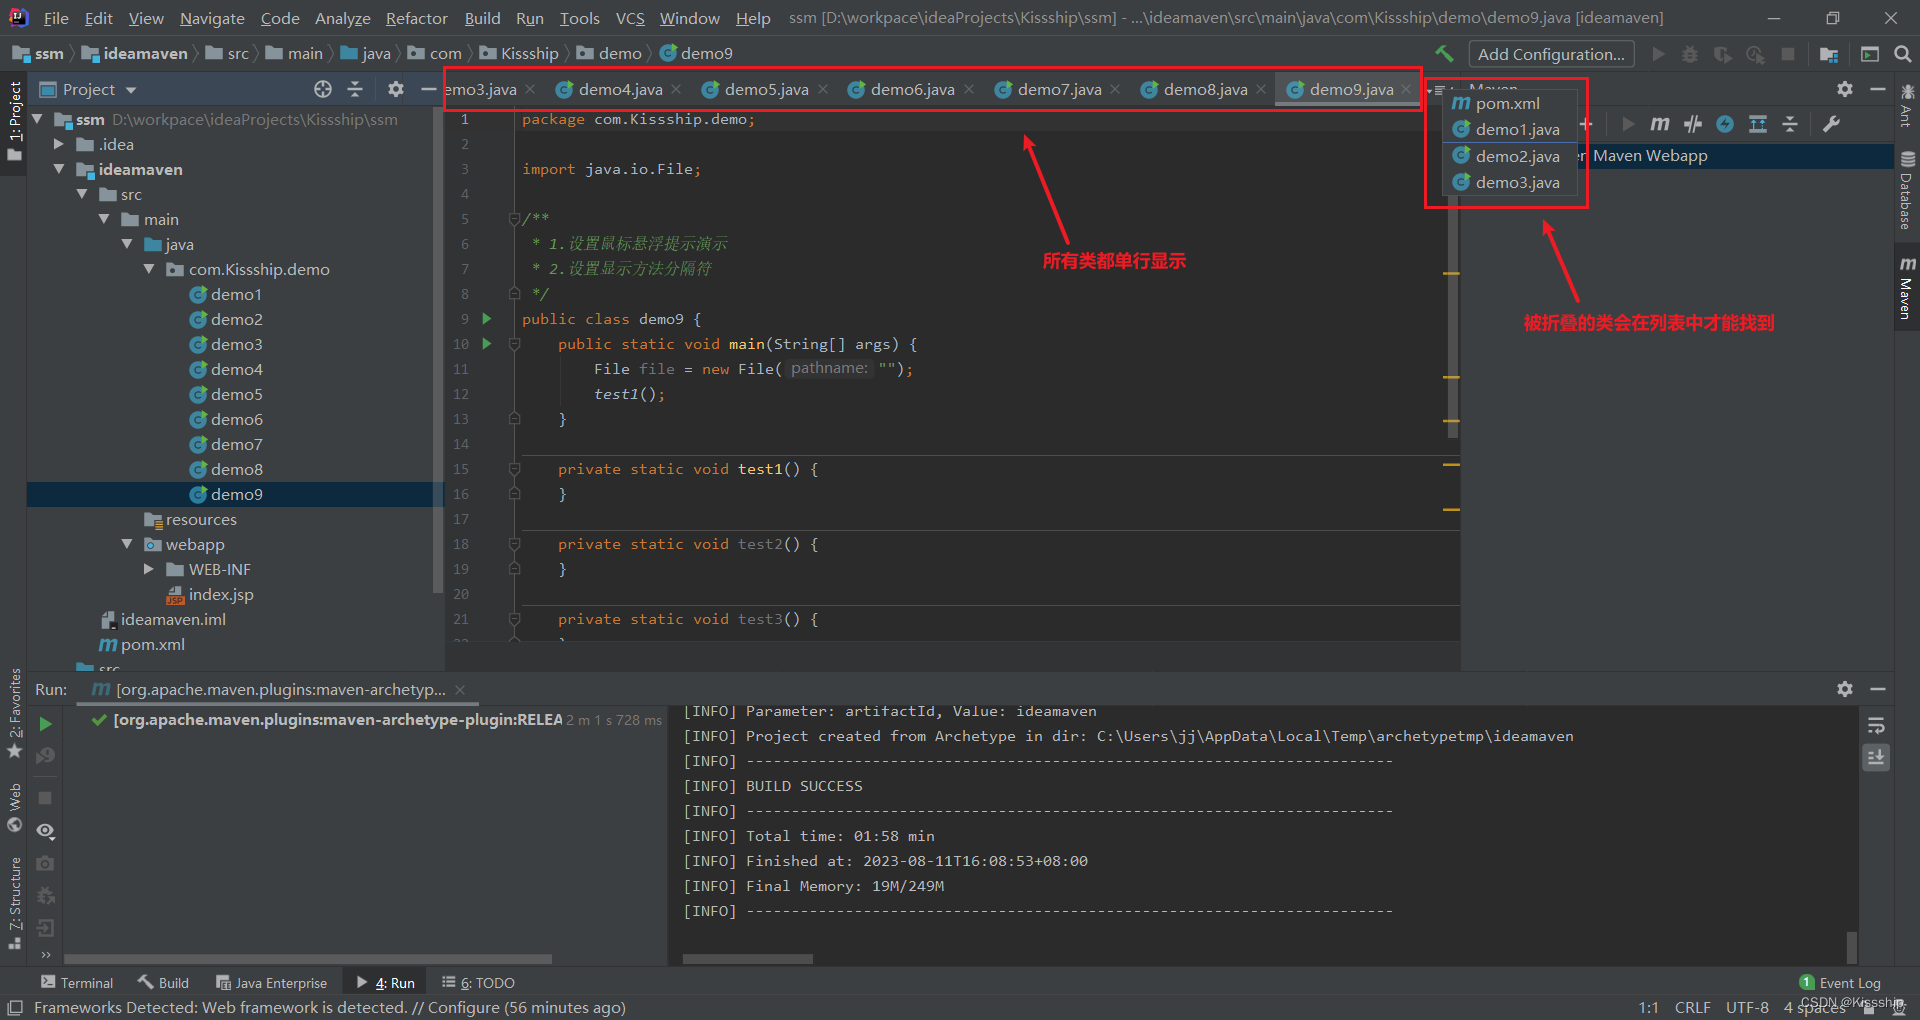Close the demo7.java tab
This screenshot has width=1920, height=1020.
click(1115, 89)
